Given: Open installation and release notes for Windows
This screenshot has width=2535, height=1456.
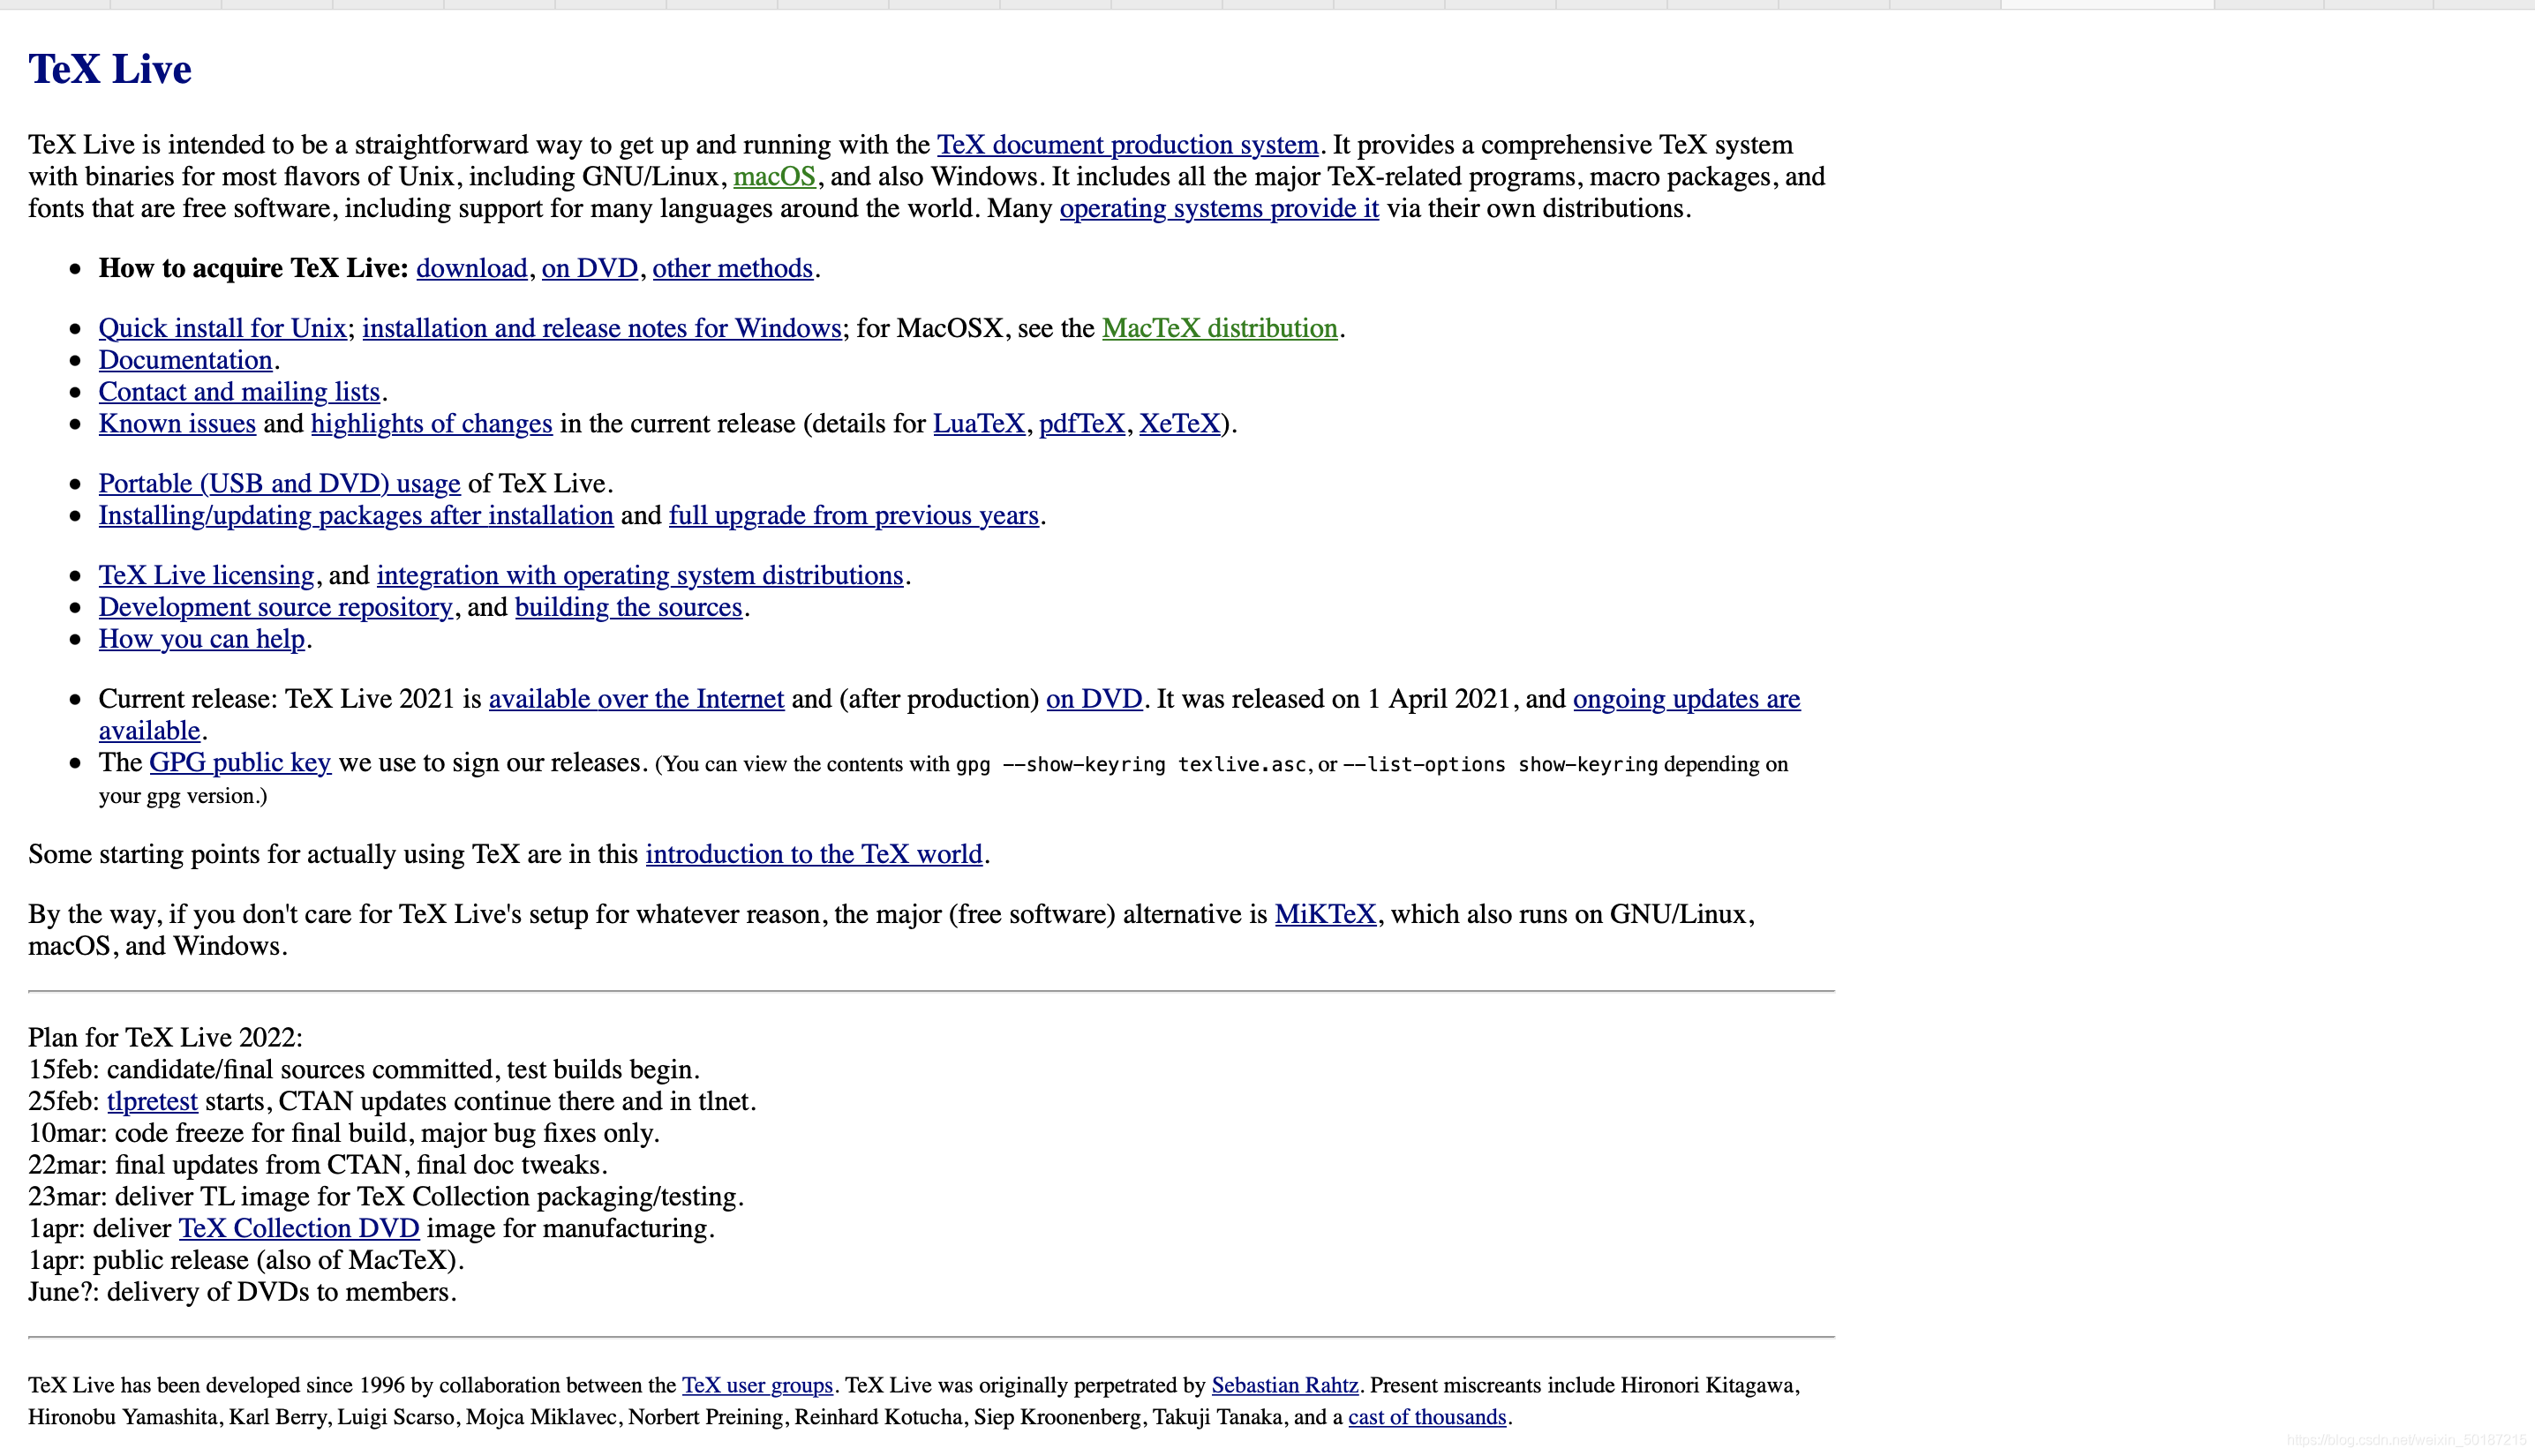Looking at the screenshot, I should pos(602,328).
